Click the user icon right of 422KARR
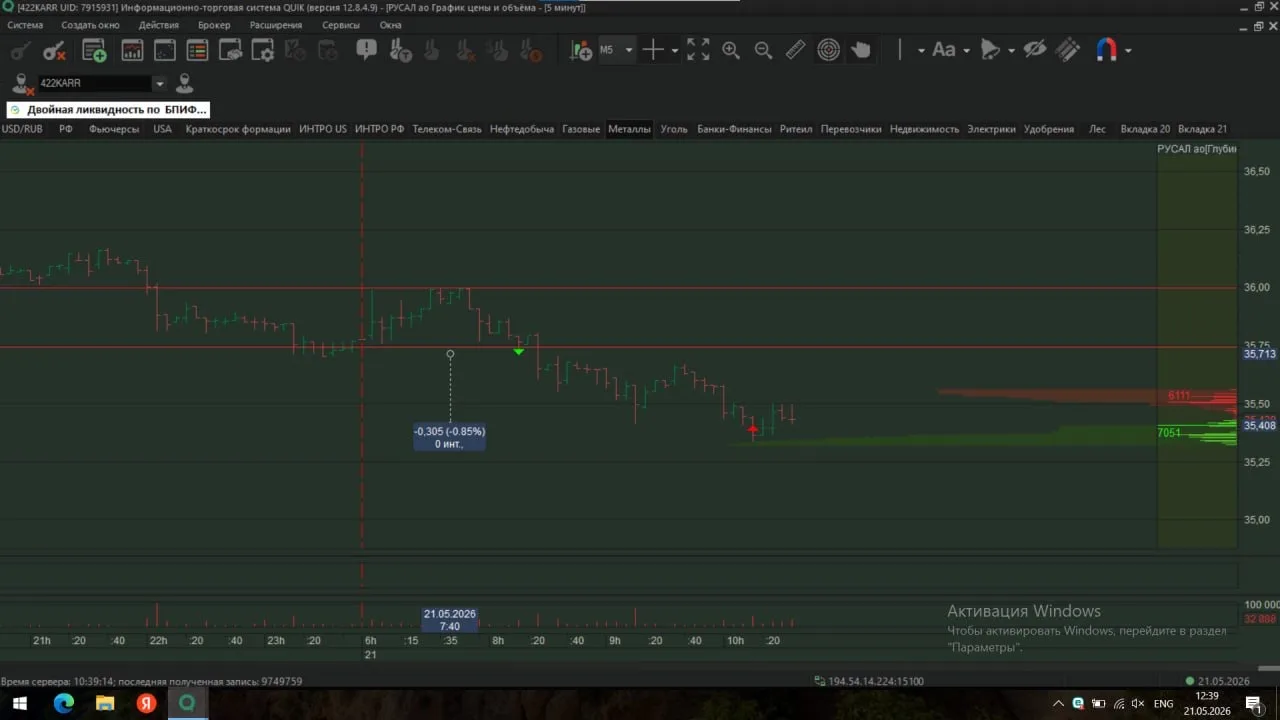 click(184, 83)
